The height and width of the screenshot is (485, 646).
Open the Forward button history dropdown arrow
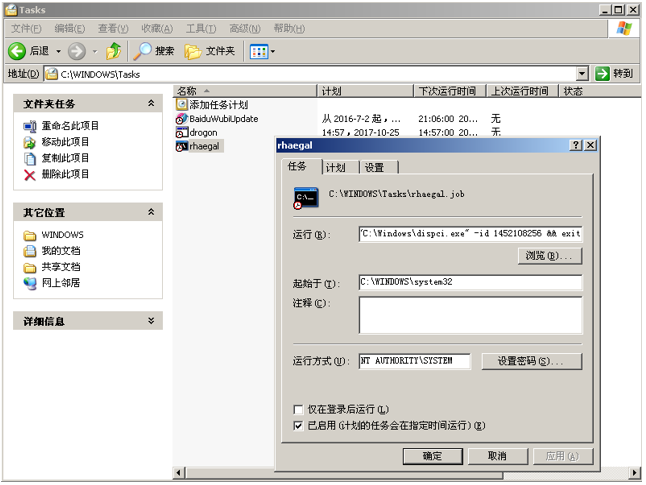point(95,52)
